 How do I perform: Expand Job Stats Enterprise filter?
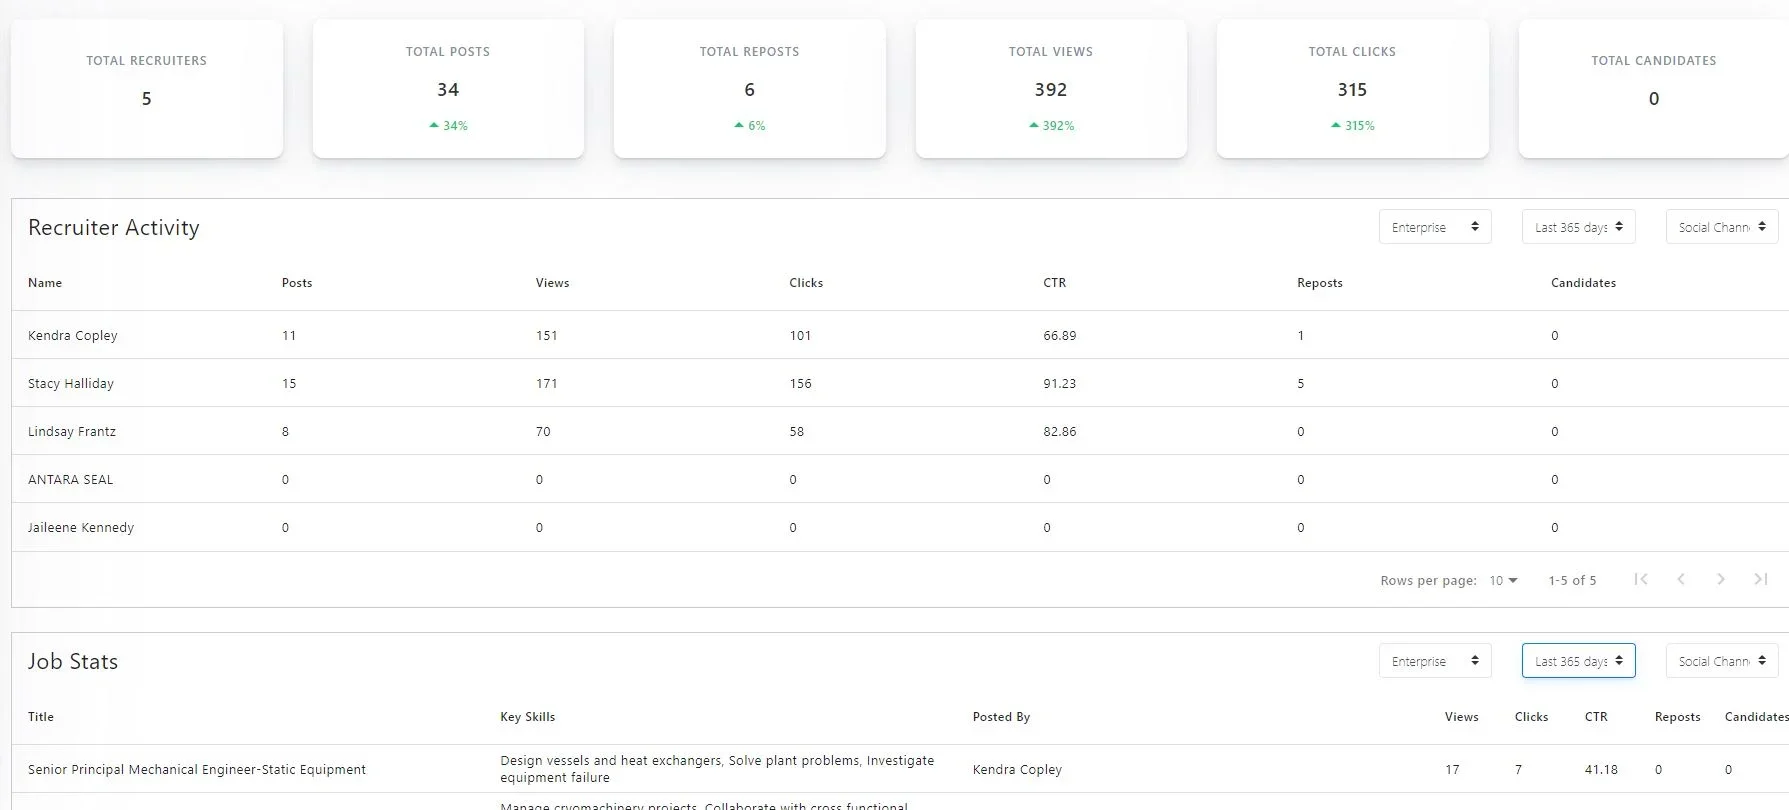(x=1435, y=661)
